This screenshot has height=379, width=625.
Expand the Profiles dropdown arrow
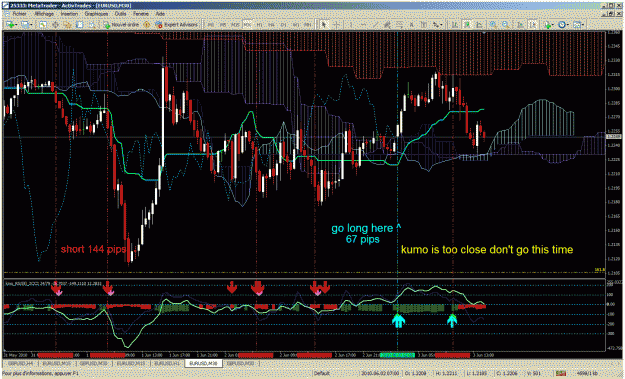32,25
